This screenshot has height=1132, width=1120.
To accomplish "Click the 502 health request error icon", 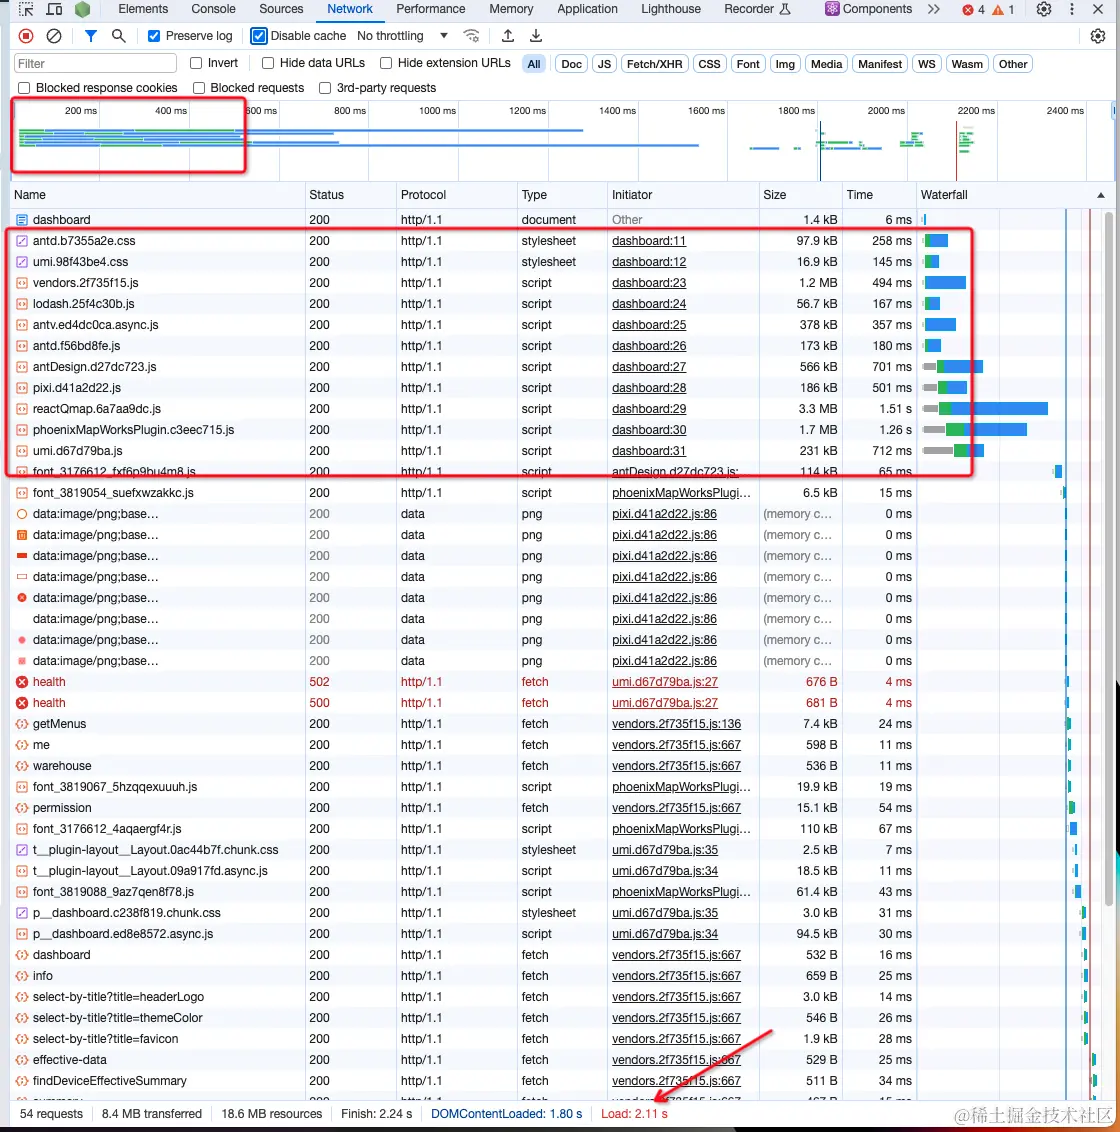I will tap(22, 682).
